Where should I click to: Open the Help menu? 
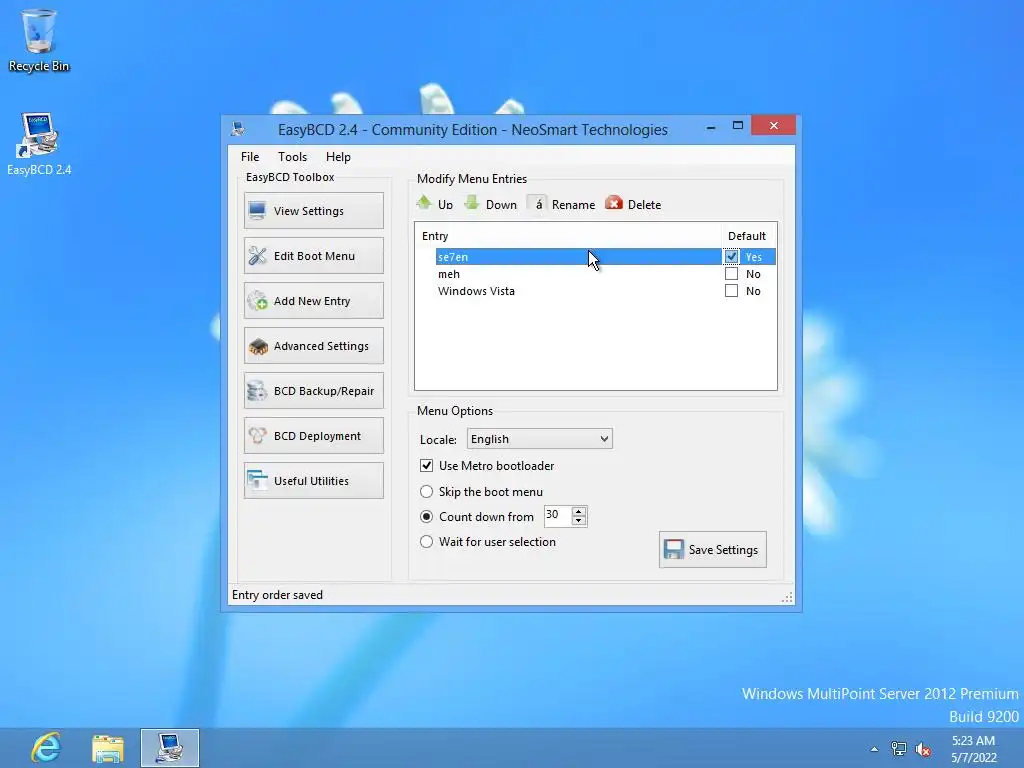click(338, 157)
